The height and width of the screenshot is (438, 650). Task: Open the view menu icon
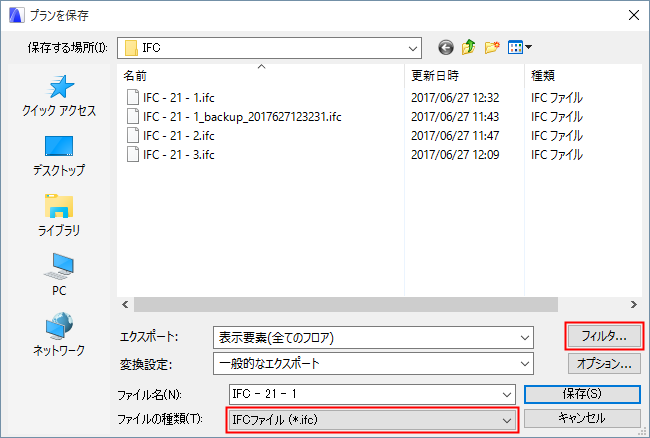click(519, 47)
